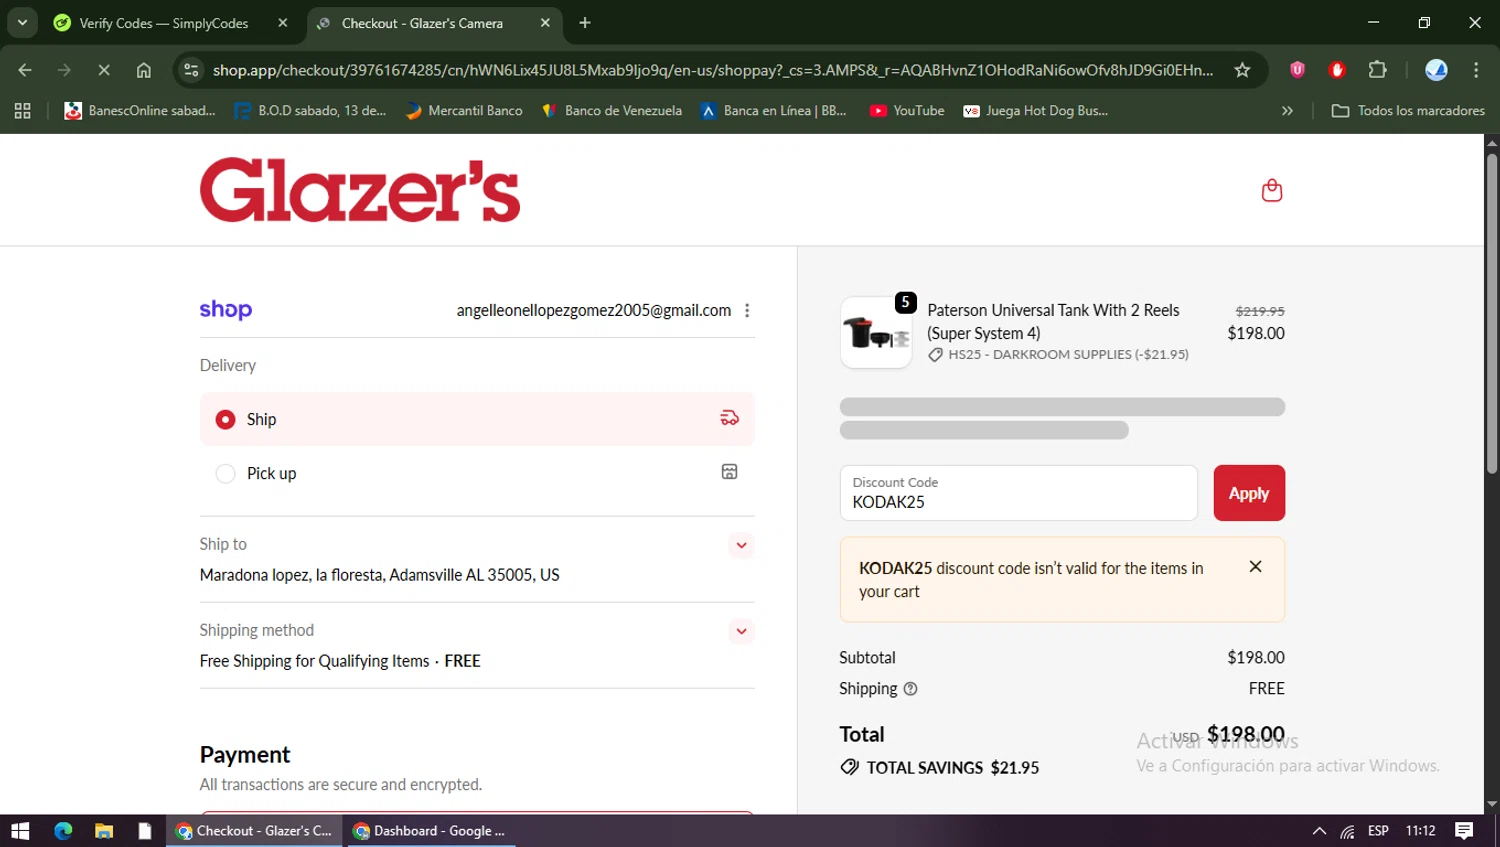
Task: Click the Paterson tank product thumbnail
Action: [876, 333]
